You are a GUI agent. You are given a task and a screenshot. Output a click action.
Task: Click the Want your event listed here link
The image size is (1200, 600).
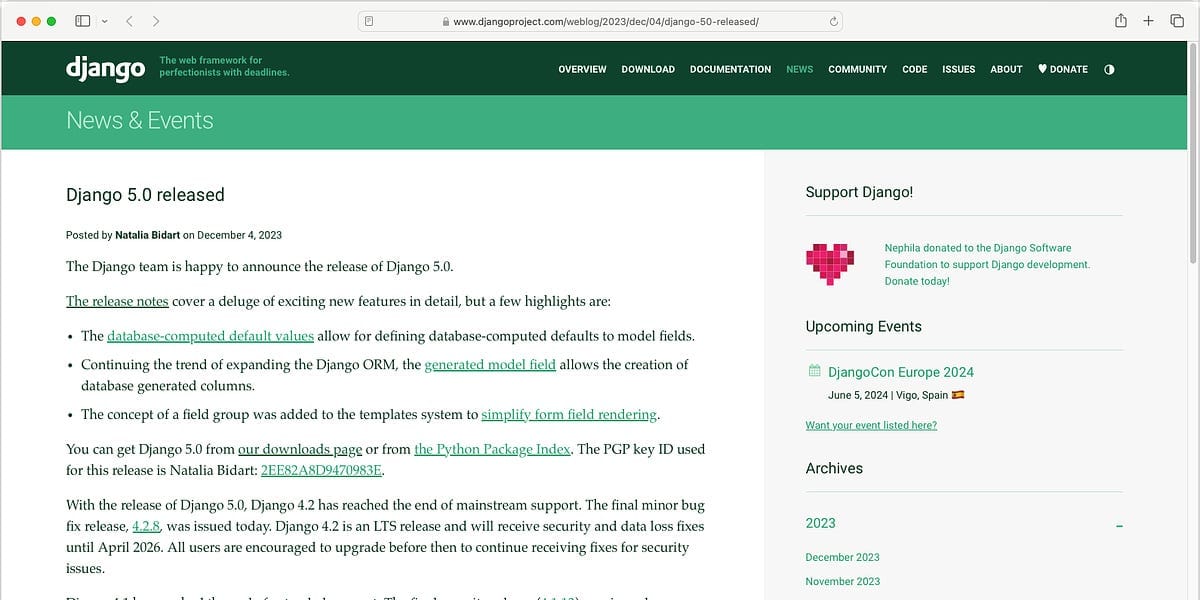pyautogui.click(x=872, y=424)
